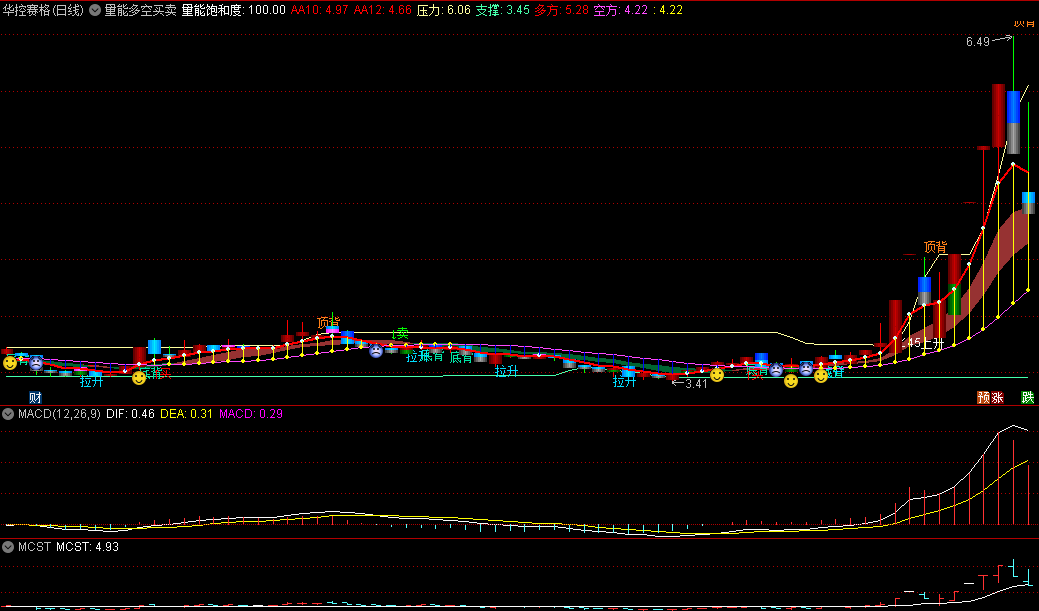The image size is (1039, 611).
Task: Click the AA12: 4.66 value
Action: coord(382,10)
